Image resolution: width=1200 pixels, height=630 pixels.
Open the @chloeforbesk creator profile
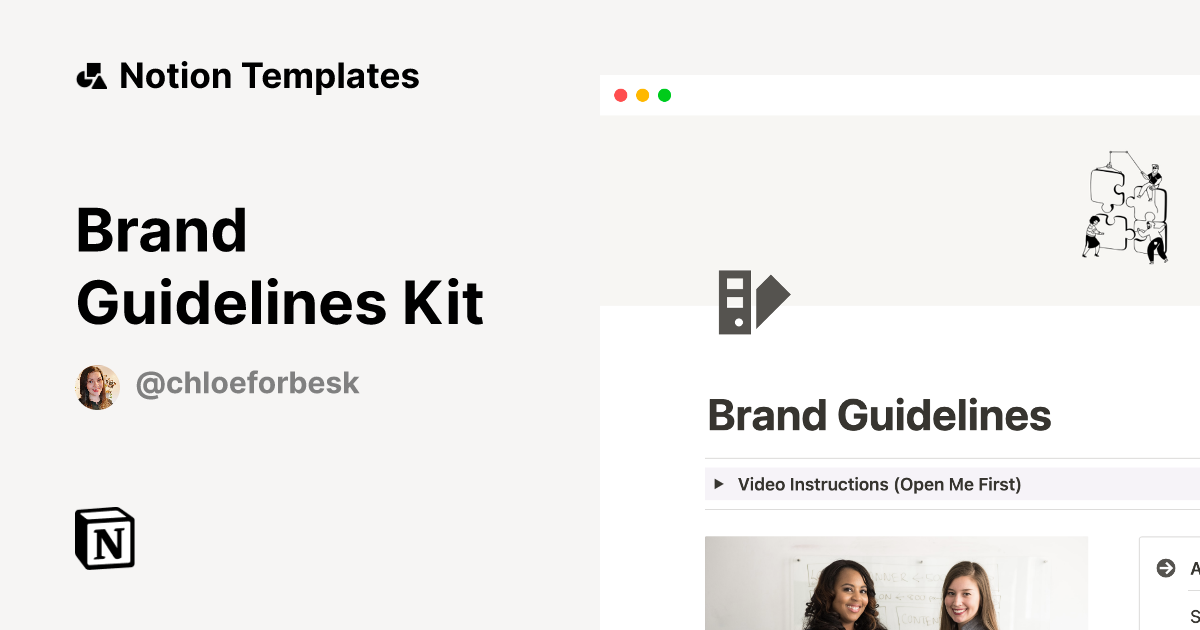pyautogui.click(x=247, y=383)
